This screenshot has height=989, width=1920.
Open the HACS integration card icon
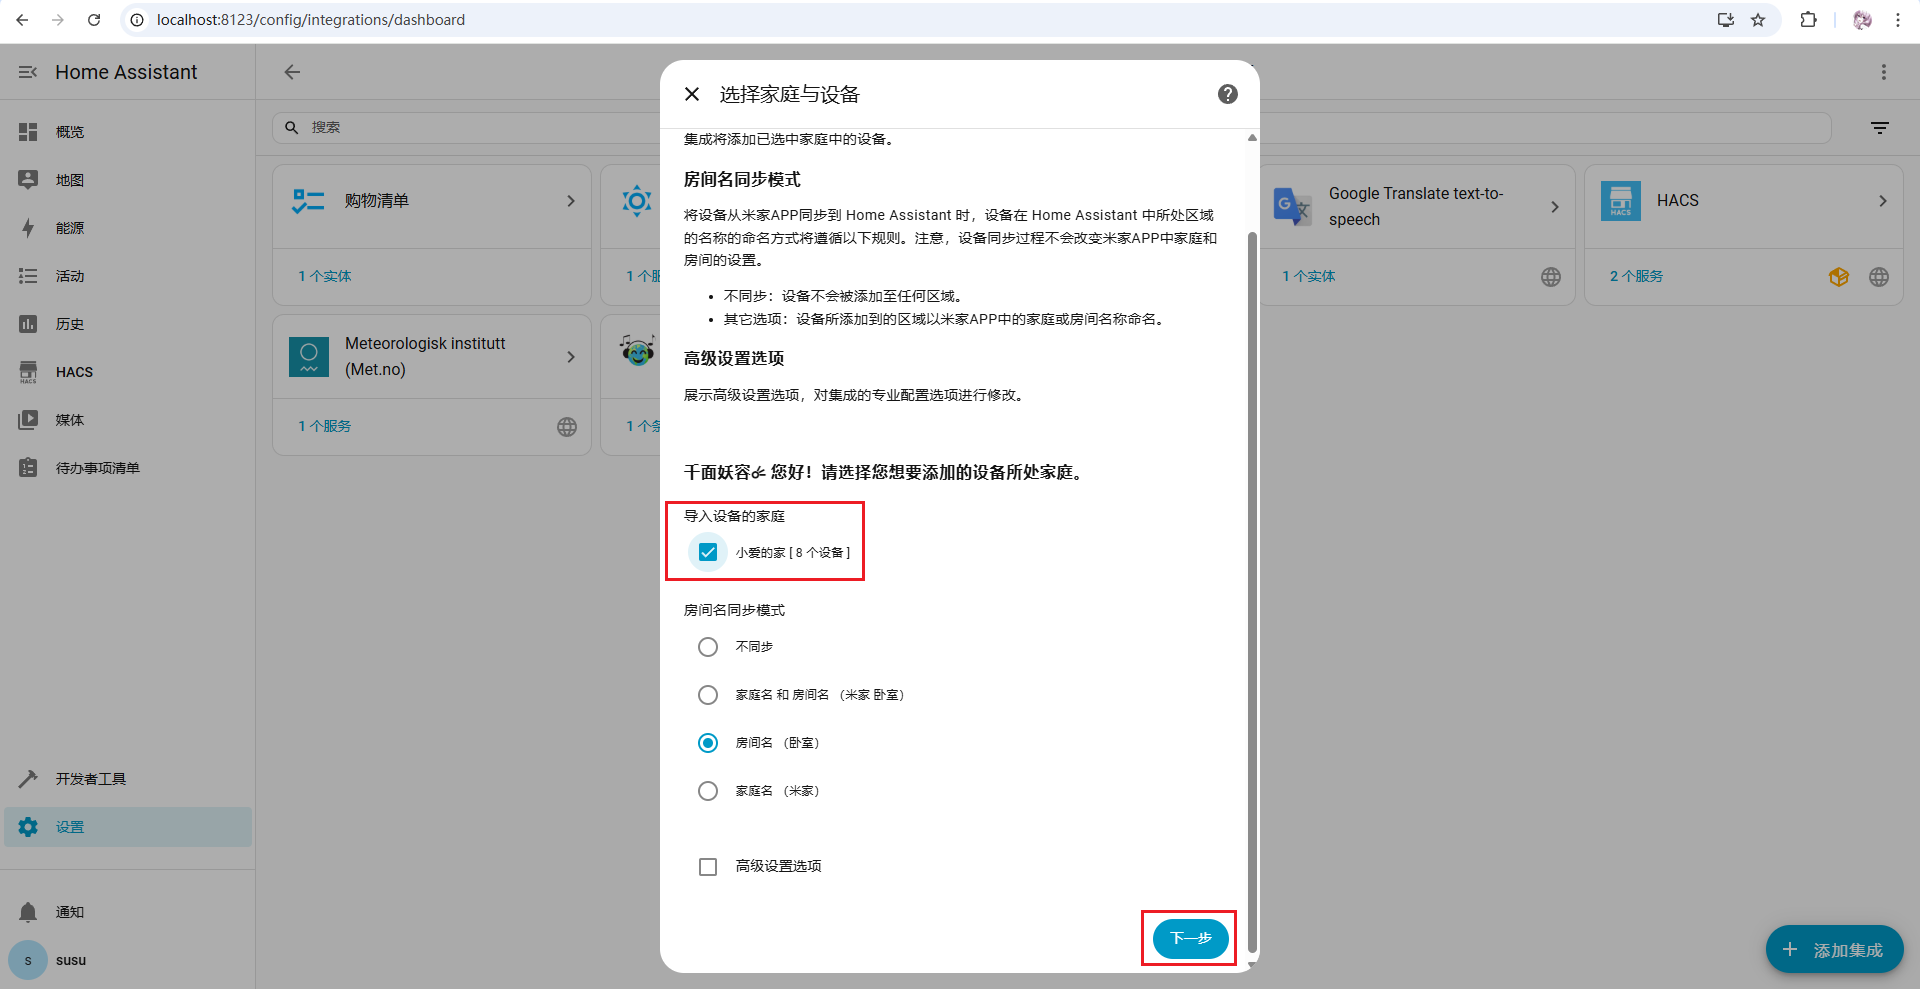[x=1621, y=201]
